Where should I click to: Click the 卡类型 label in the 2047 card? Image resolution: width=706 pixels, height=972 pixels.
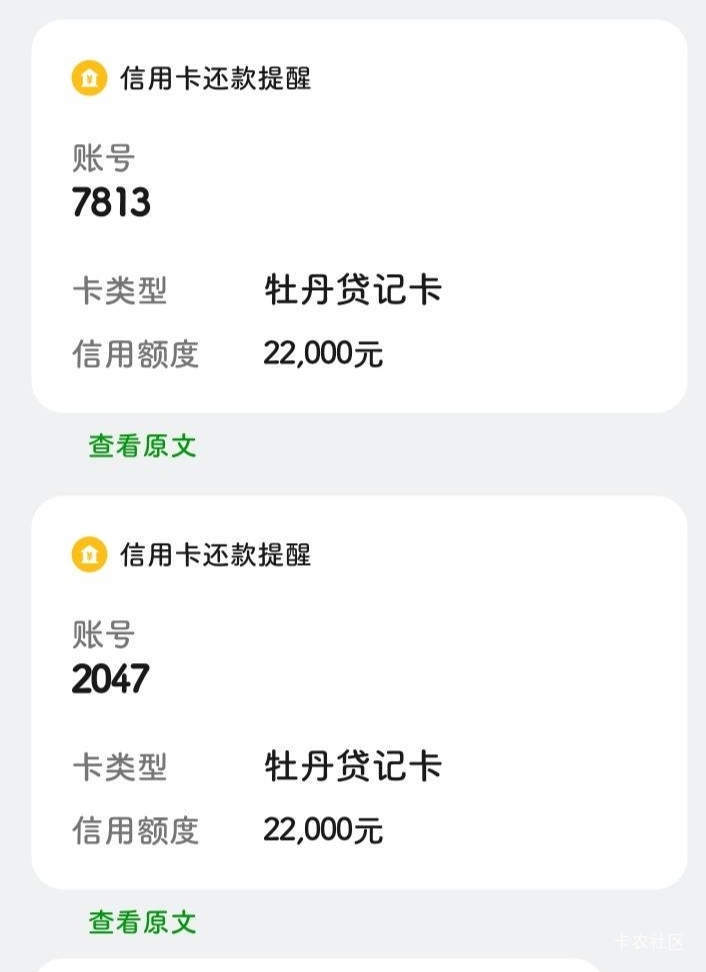click(119, 768)
